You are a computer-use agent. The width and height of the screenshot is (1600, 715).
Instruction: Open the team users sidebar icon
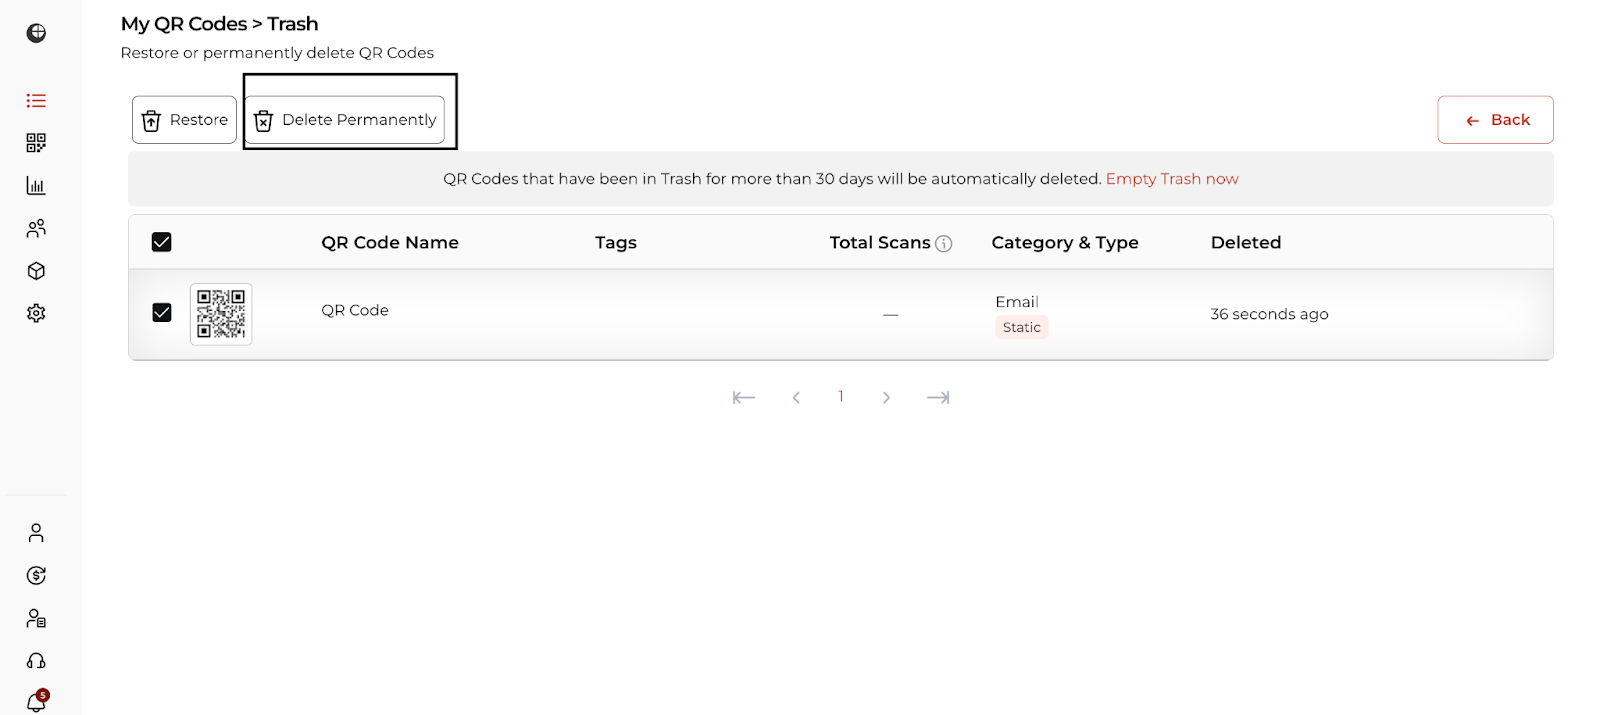(36, 229)
